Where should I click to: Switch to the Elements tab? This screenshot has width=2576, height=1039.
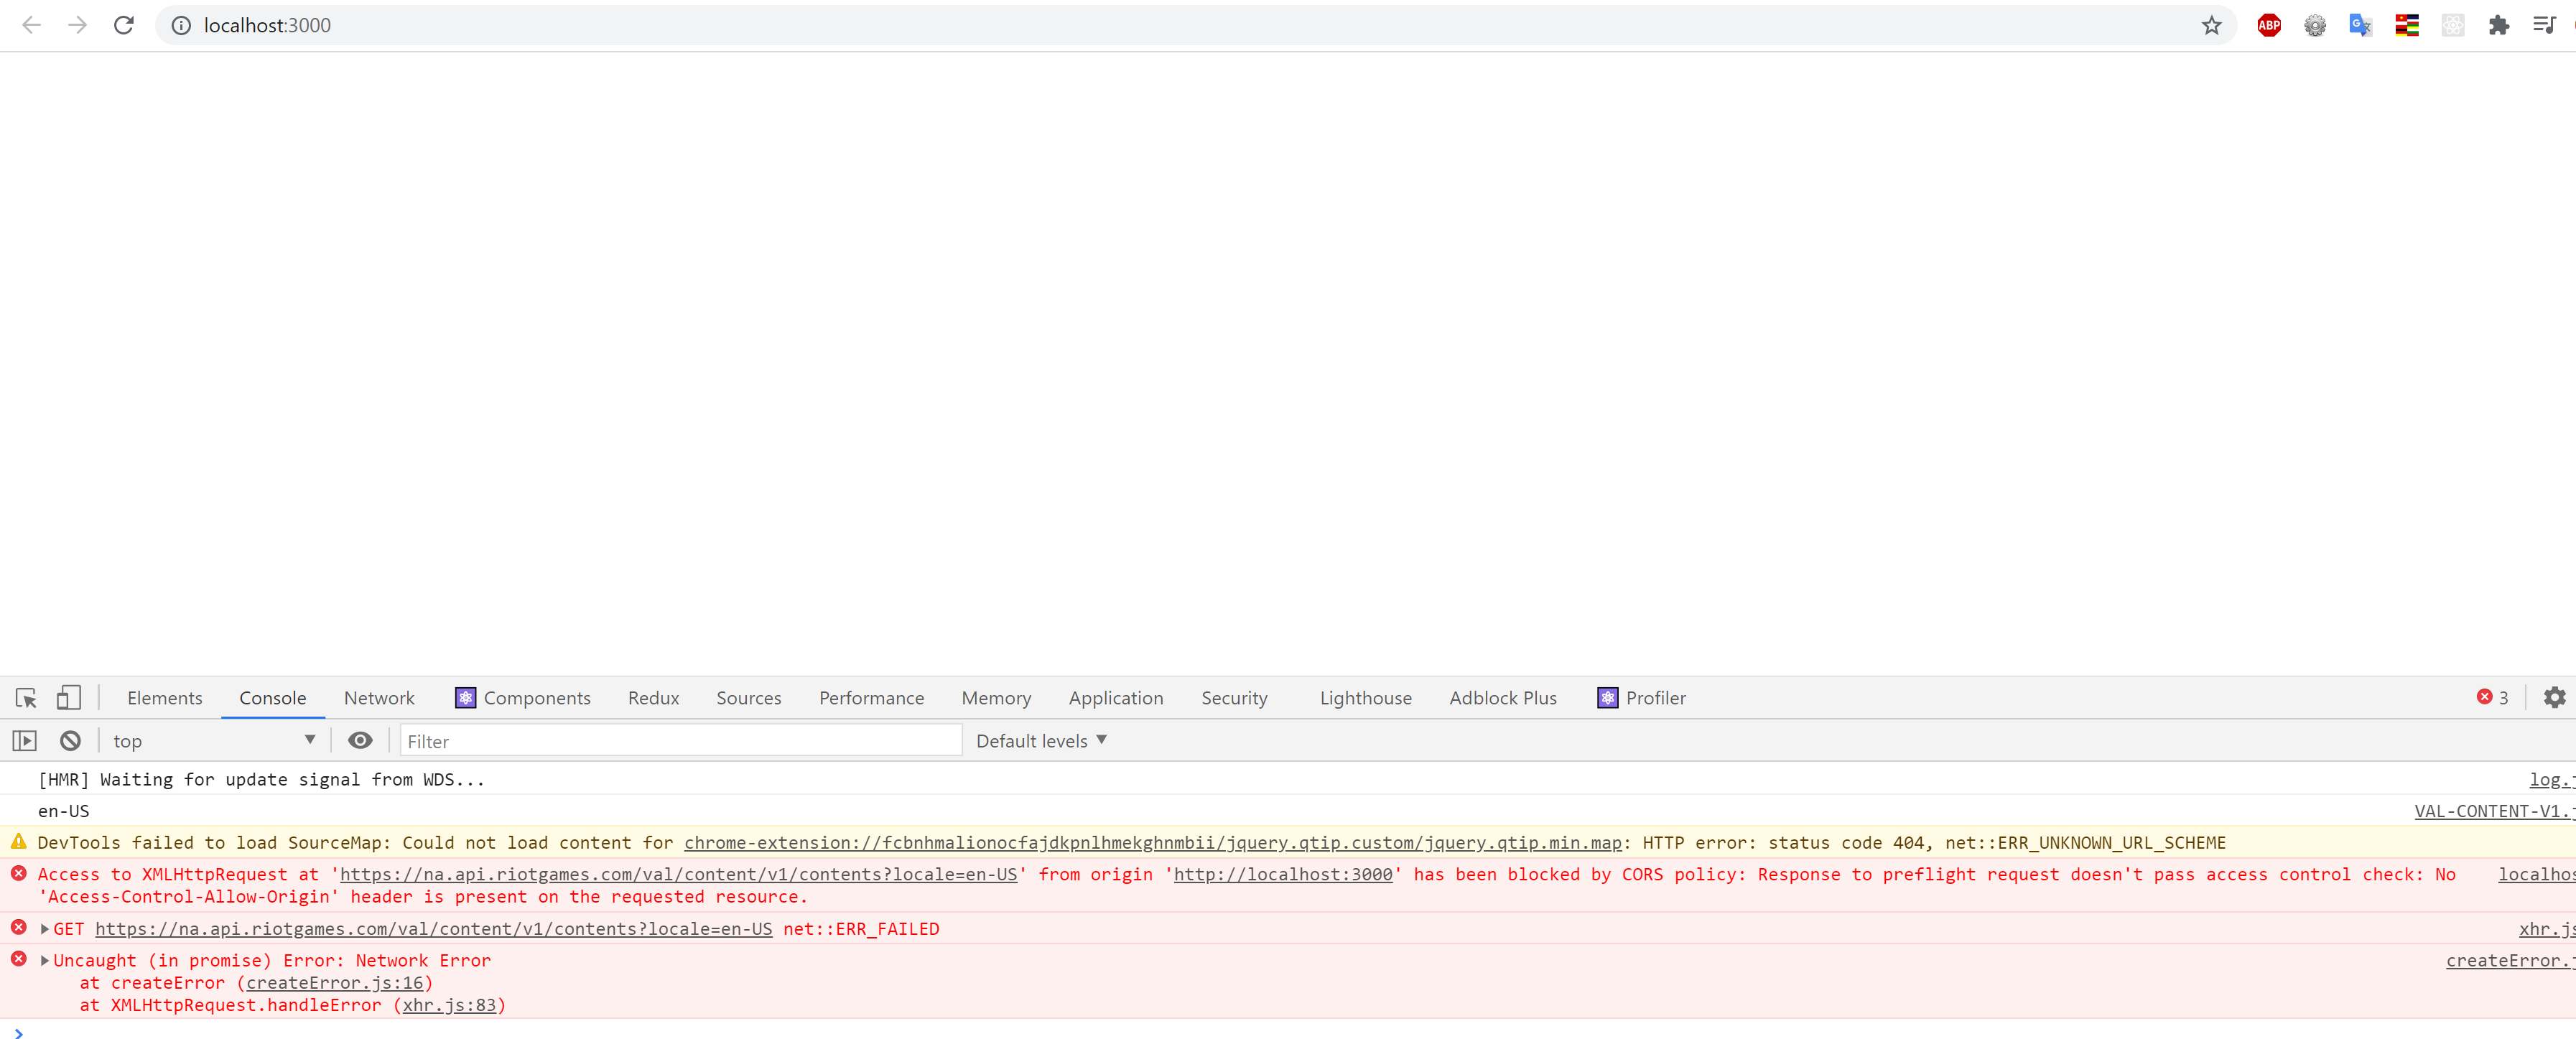point(165,697)
